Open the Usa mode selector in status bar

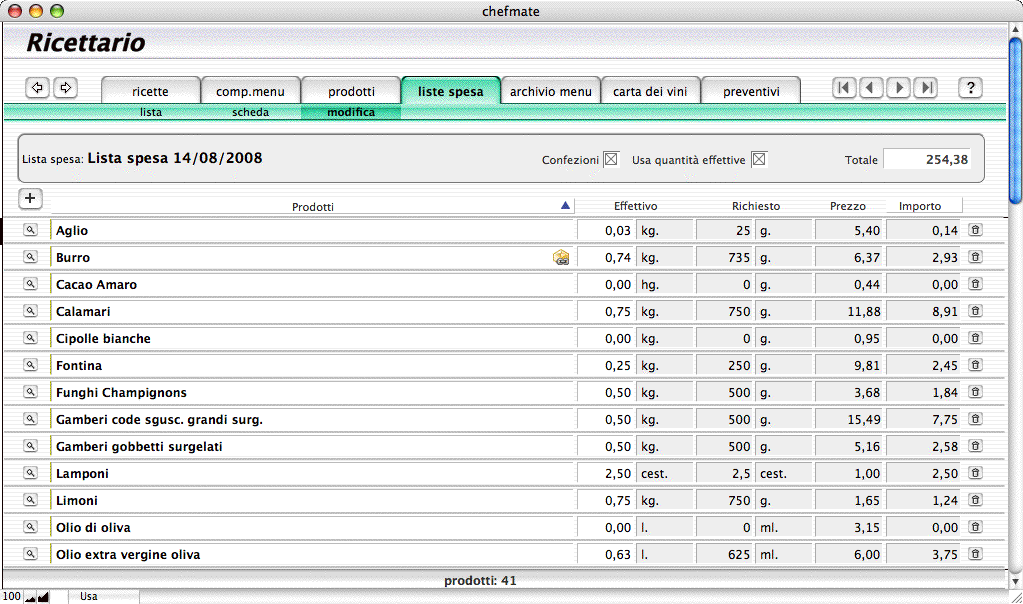coord(104,596)
